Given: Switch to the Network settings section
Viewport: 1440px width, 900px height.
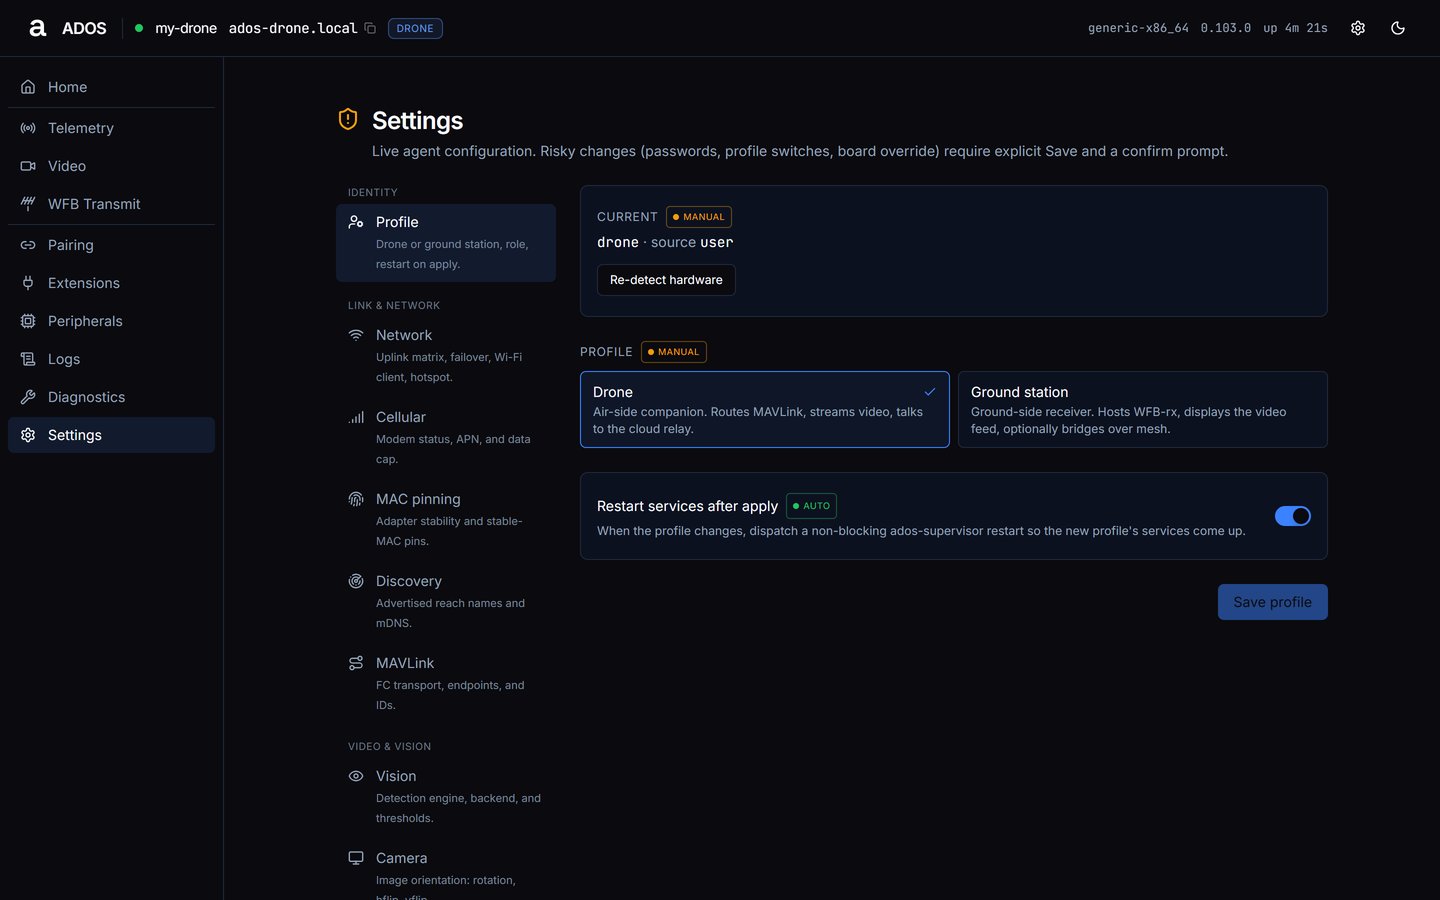Looking at the screenshot, I should click(446, 356).
